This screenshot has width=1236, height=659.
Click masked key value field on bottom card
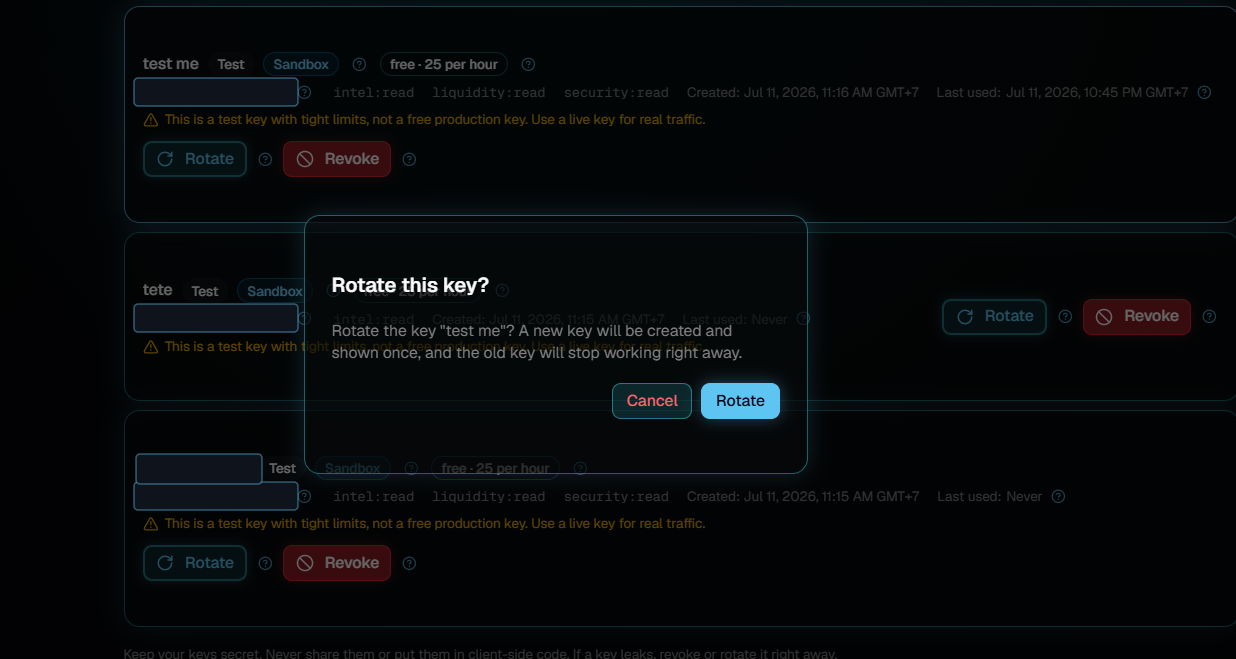click(216, 496)
